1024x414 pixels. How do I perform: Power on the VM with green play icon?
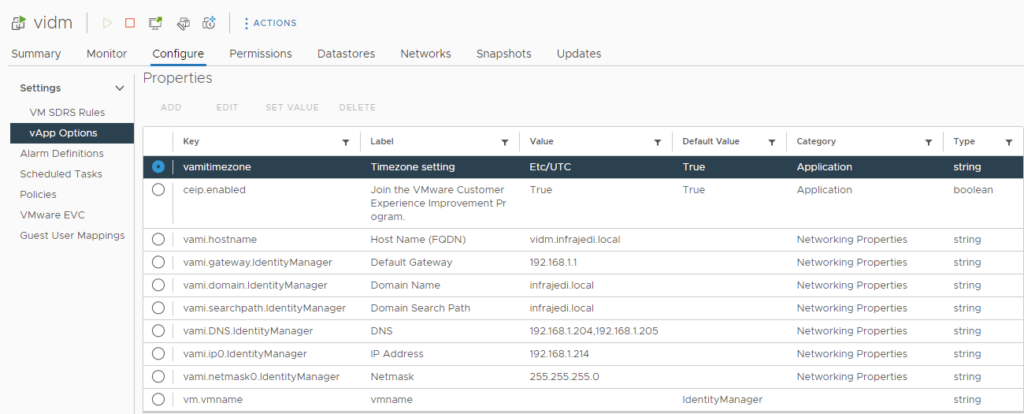point(108,23)
